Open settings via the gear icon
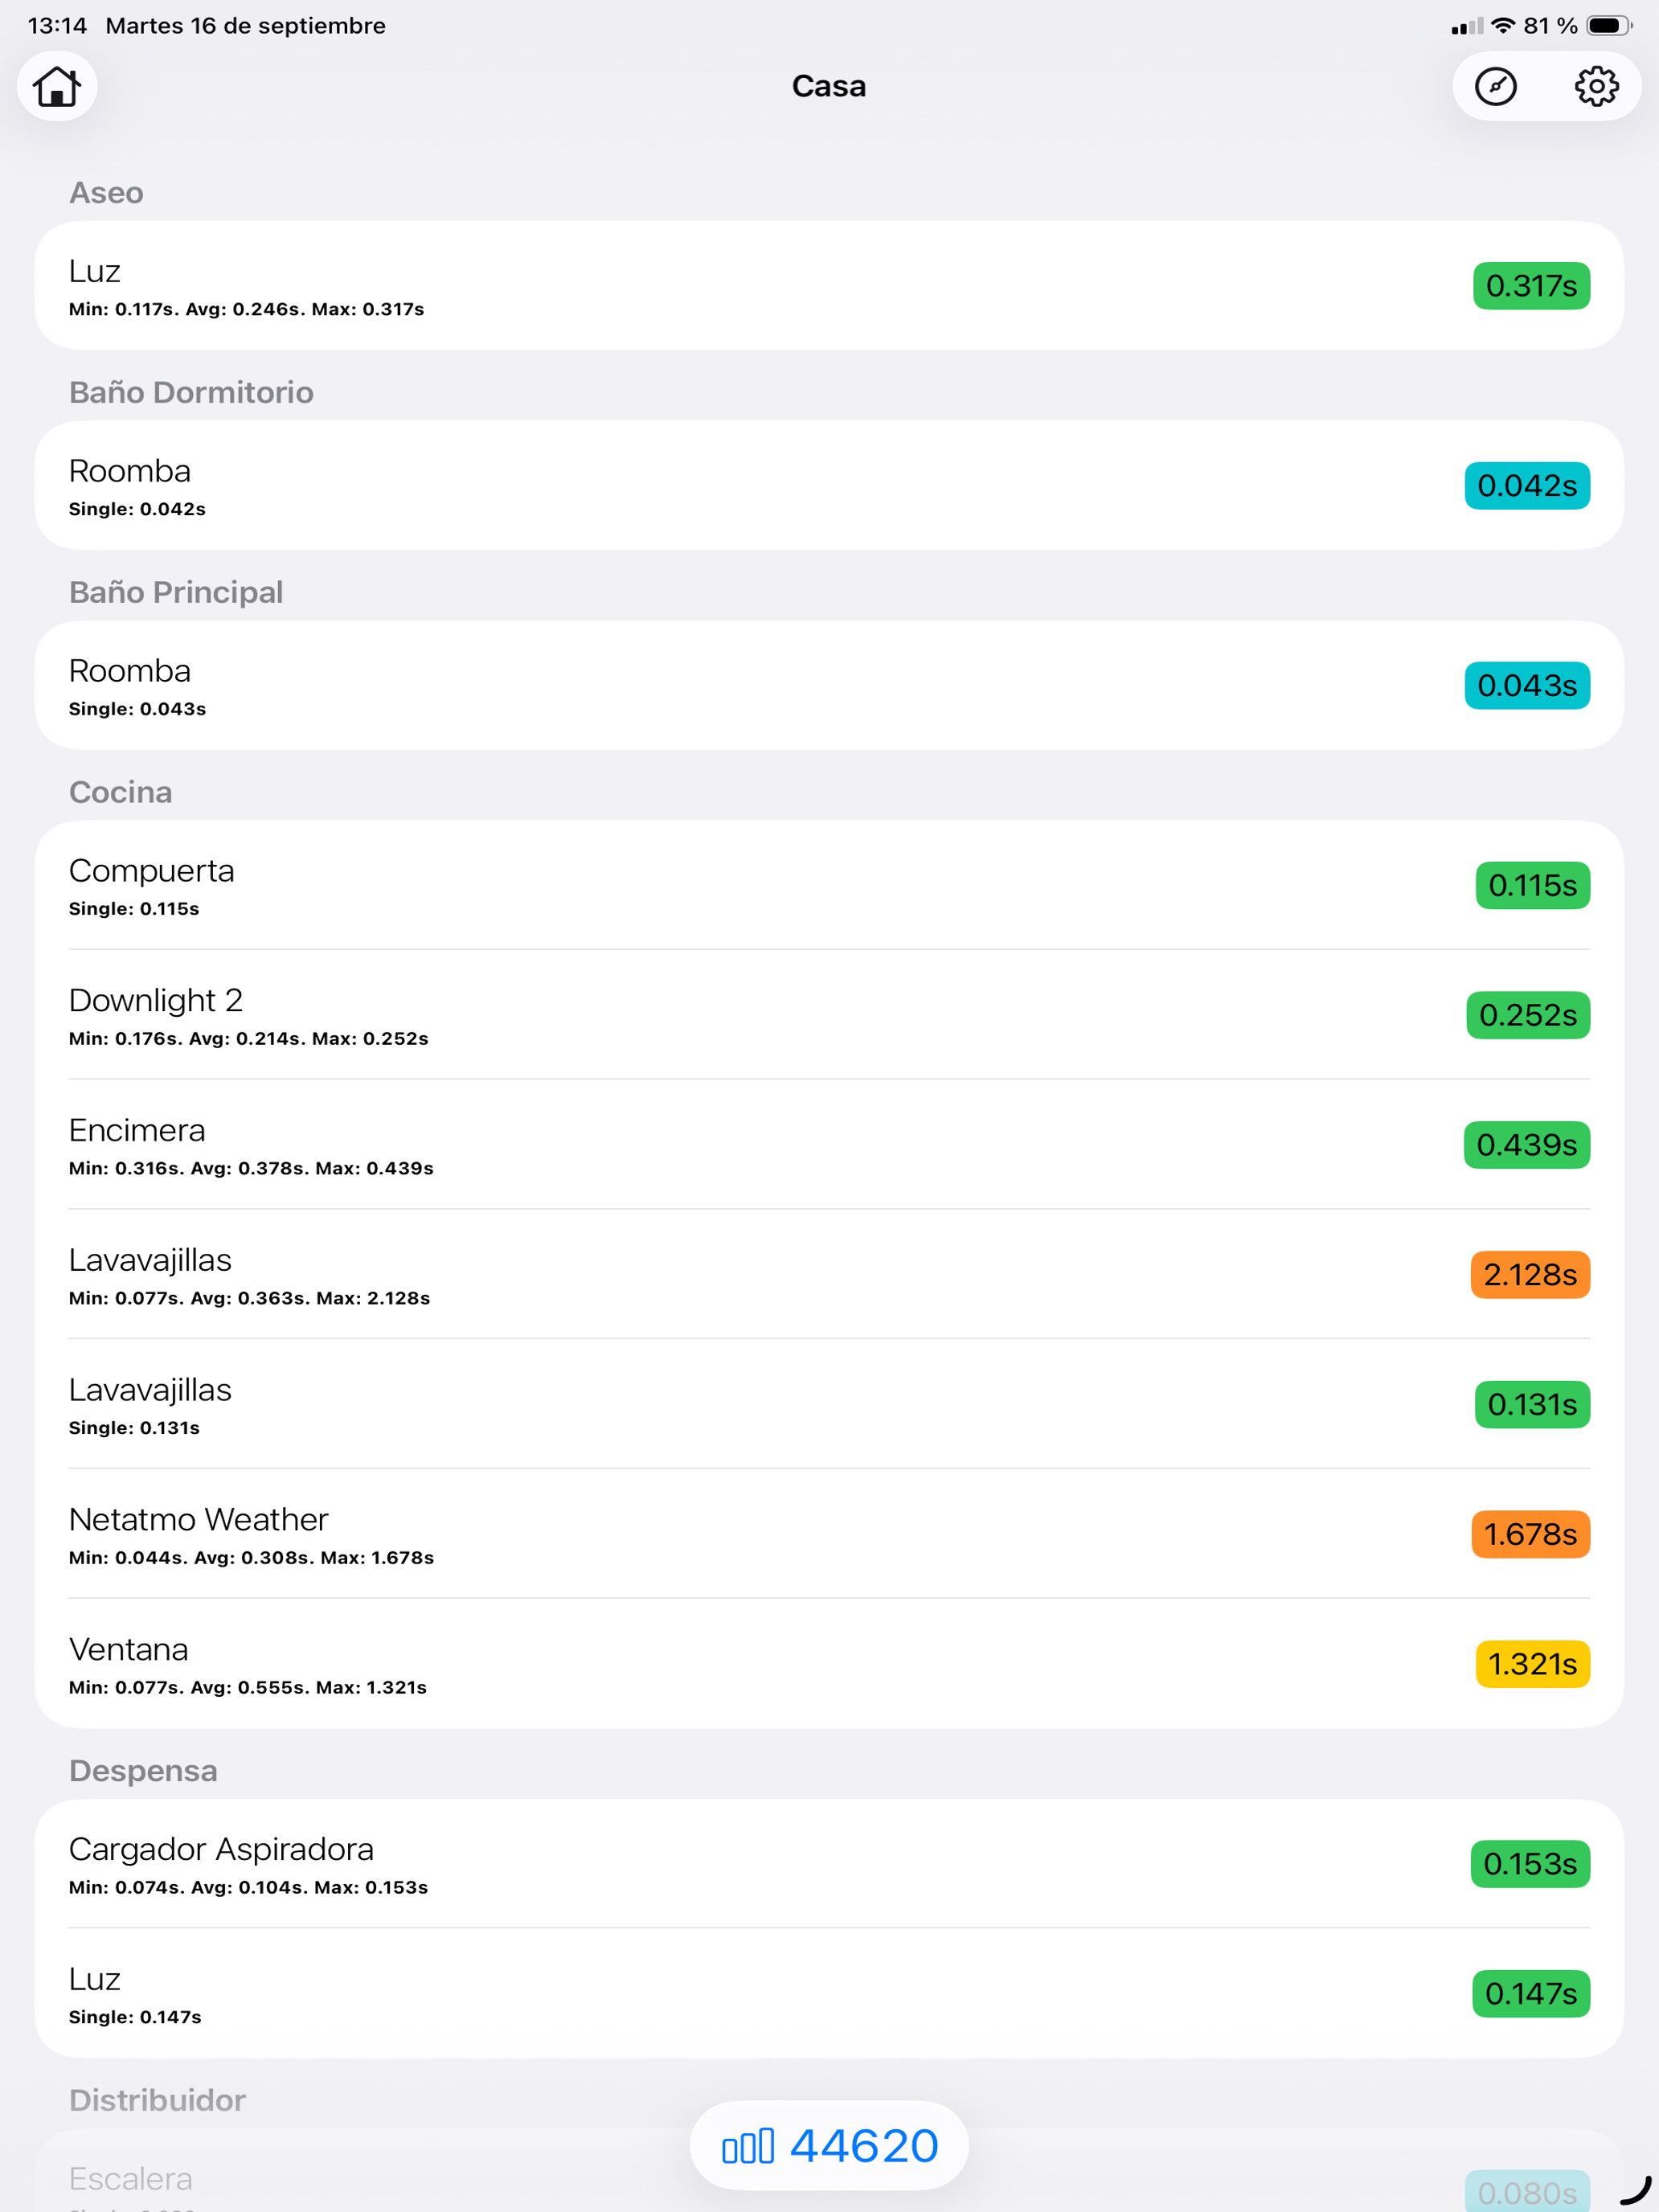 pyautogui.click(x=1596, y=86)
